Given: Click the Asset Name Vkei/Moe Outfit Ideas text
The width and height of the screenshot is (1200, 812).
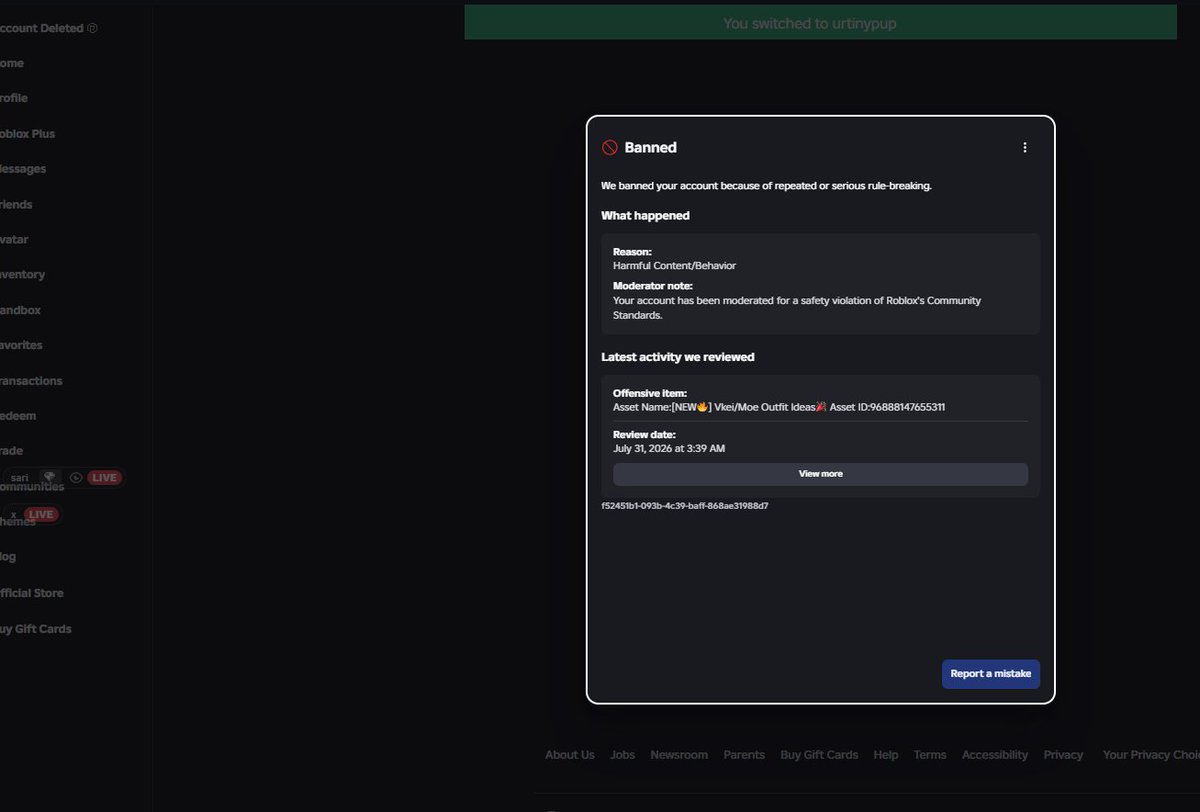Looking at the screenshot, I should point(779,407).
